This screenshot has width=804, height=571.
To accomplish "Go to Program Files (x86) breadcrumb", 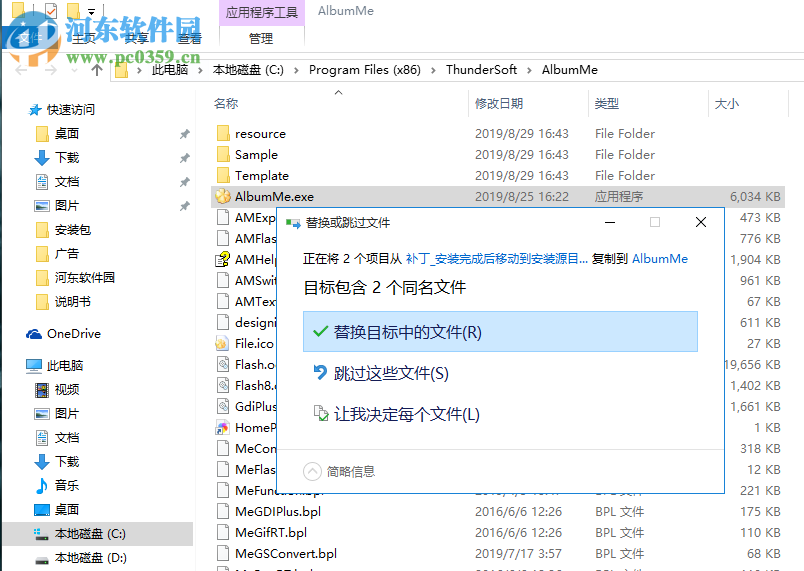I will coord(365,70).
